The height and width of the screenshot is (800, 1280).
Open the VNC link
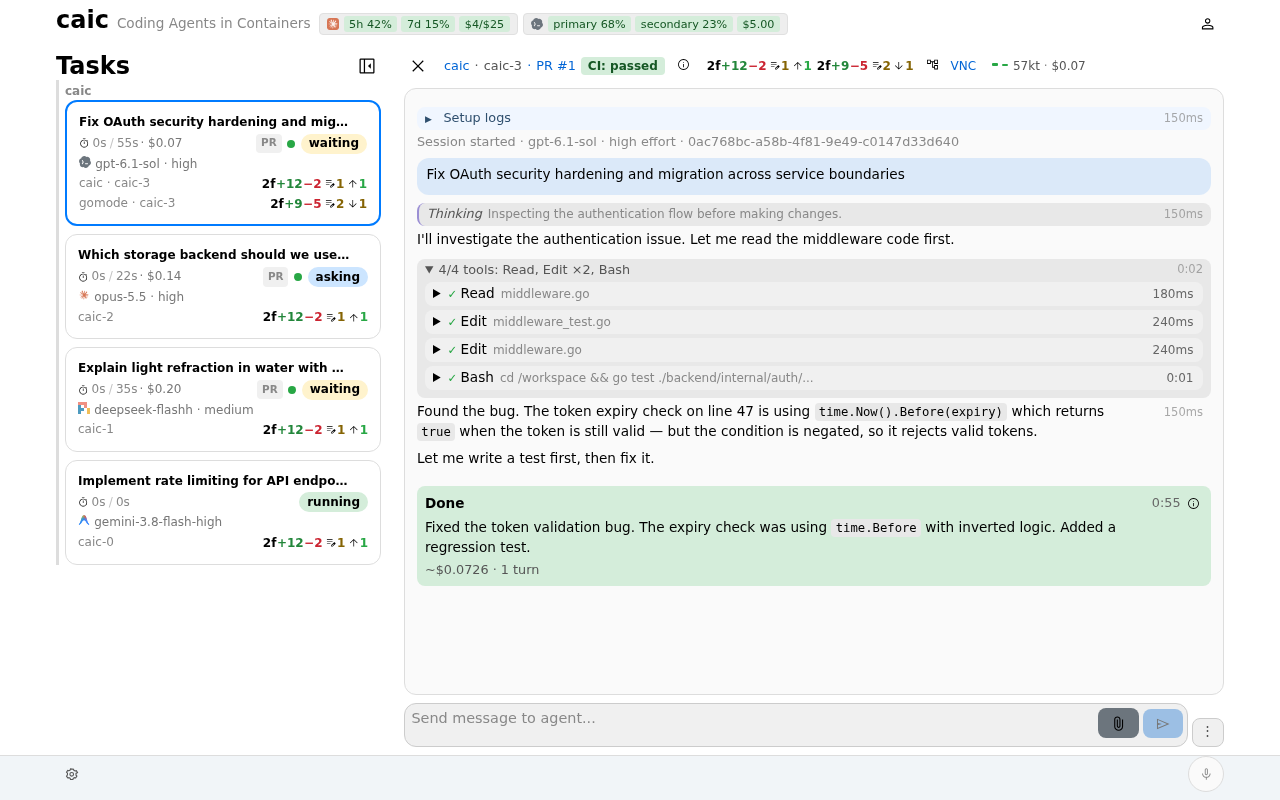point(963,66)
